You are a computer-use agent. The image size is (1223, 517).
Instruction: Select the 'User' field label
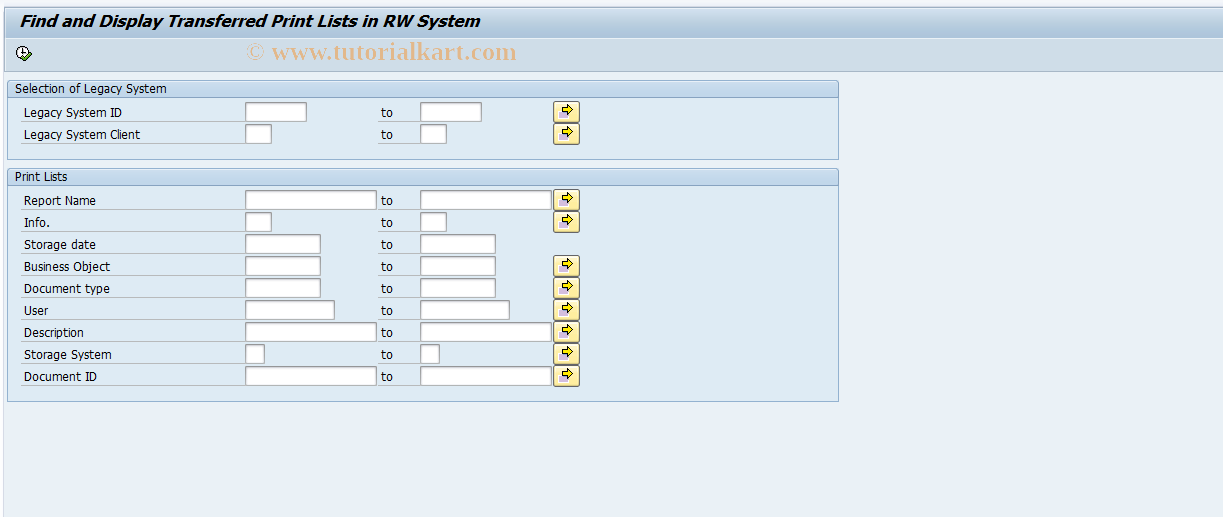tap(36, 311)
